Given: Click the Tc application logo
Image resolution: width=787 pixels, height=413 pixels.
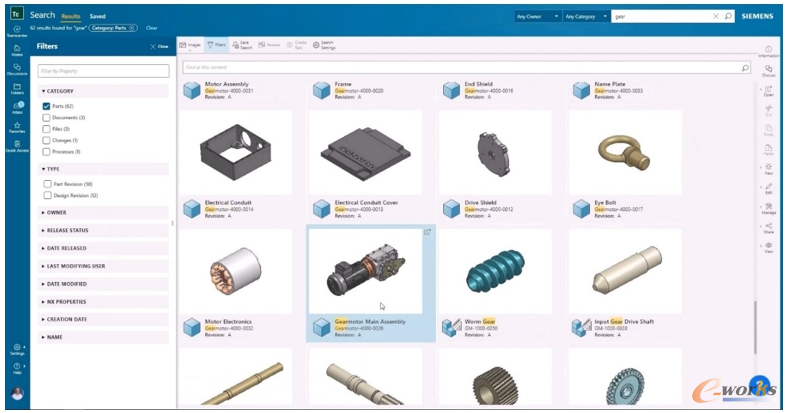Looking at the screenshot, I should click(x=17, y=14).
